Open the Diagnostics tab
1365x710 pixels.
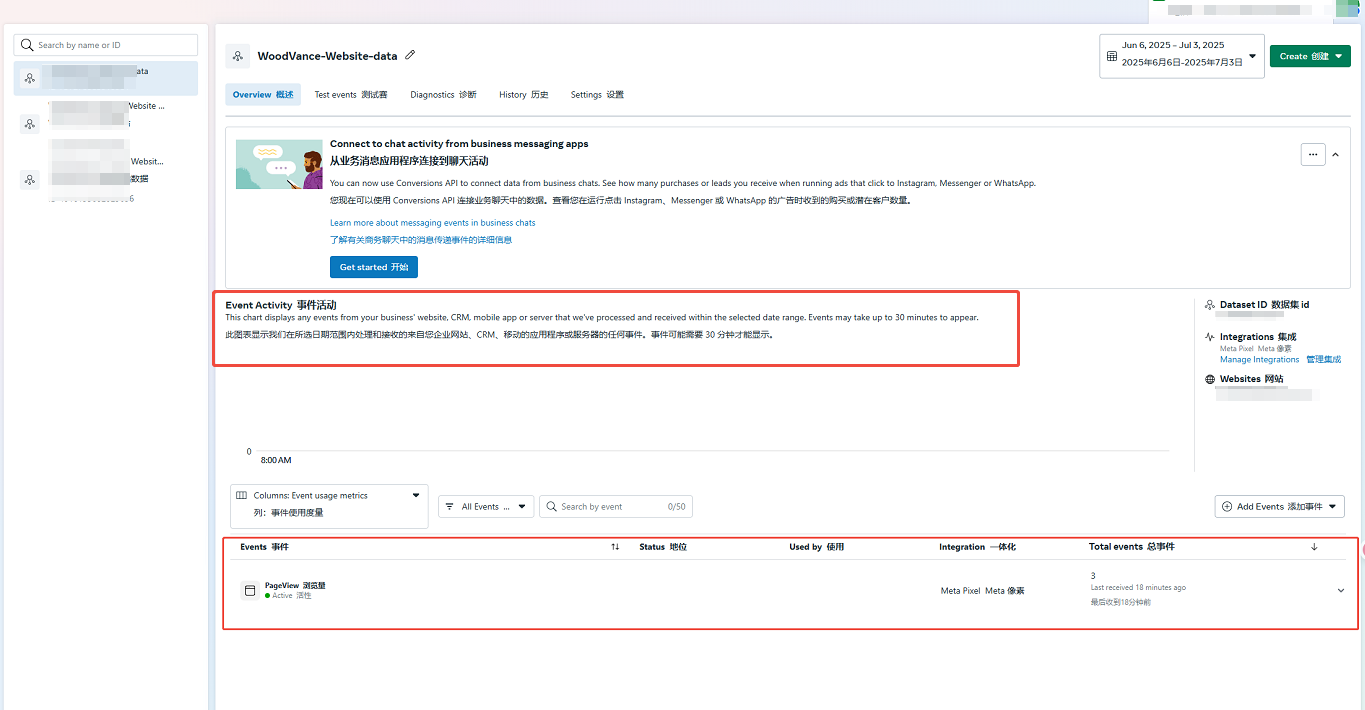[443, 95]
